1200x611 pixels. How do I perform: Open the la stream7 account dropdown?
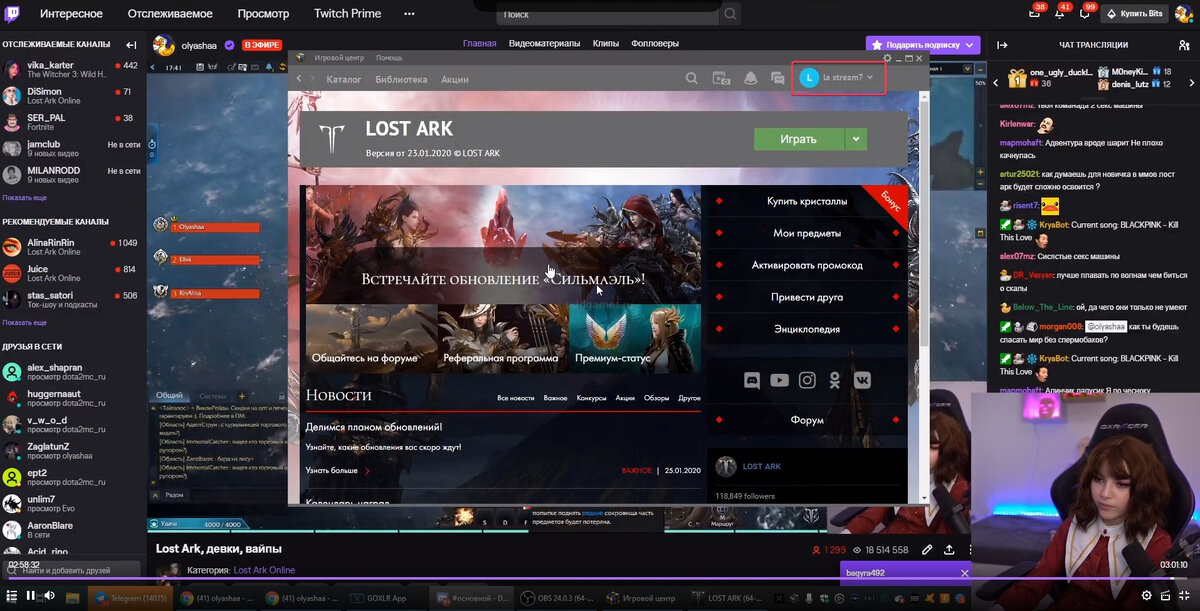pyautogui.click(x=838, y=77)
